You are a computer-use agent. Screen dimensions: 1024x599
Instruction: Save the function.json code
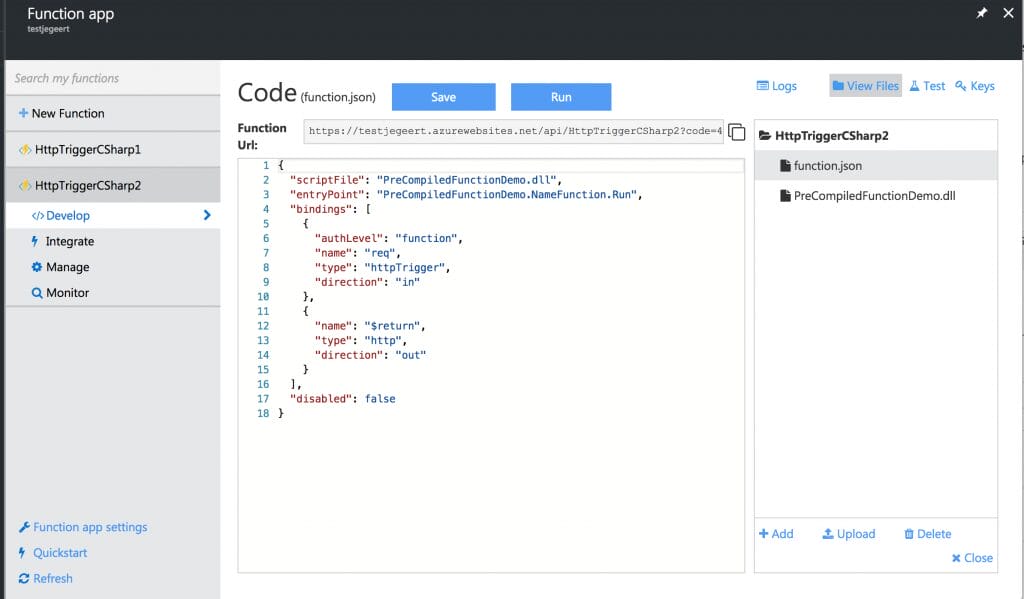[443, 97]
